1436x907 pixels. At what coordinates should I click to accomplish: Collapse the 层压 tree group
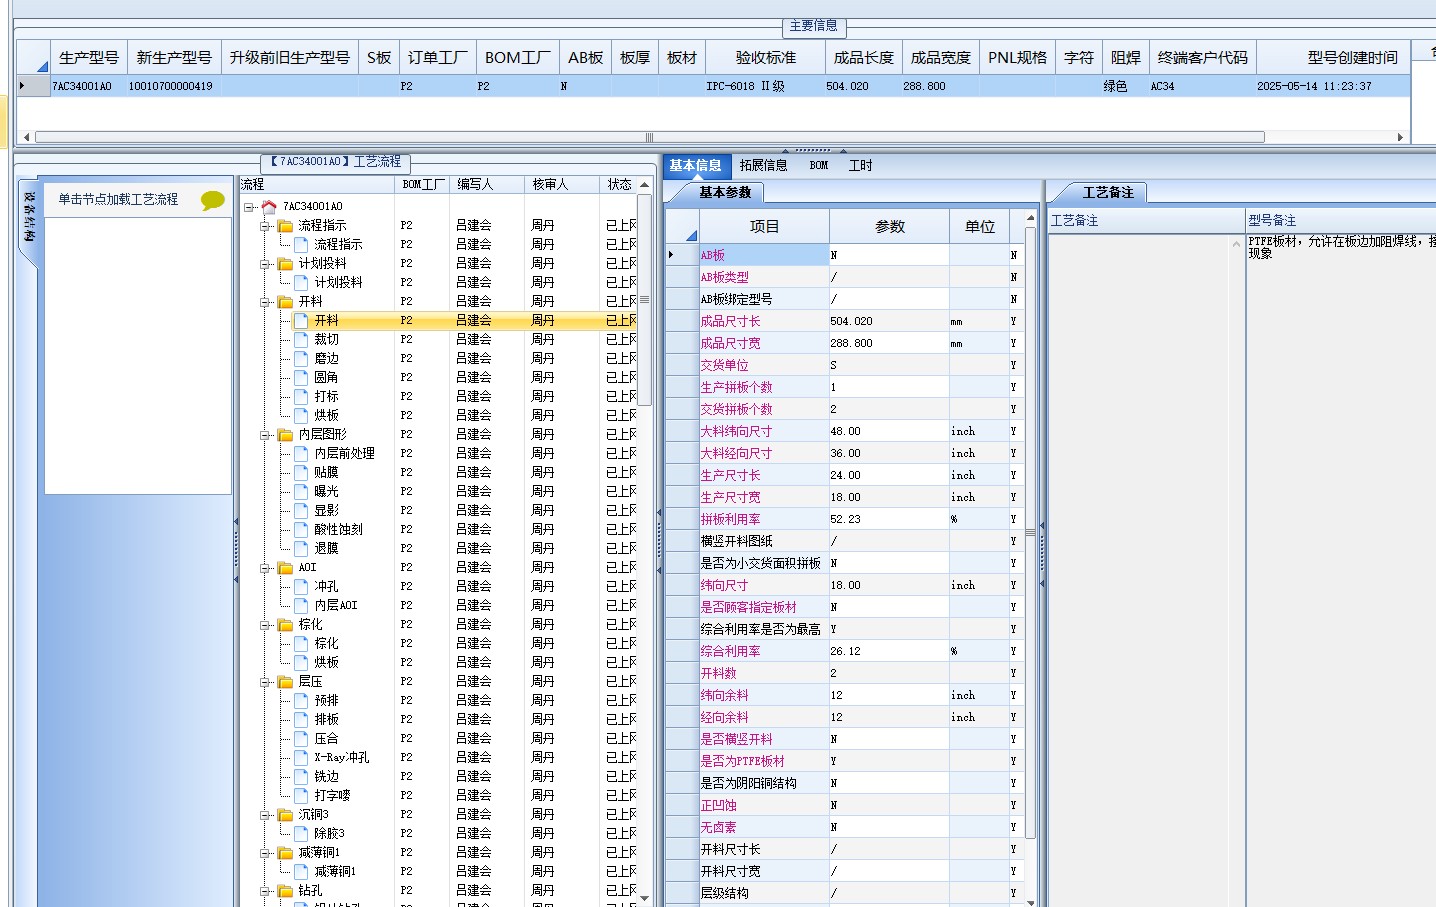point(265,682)
